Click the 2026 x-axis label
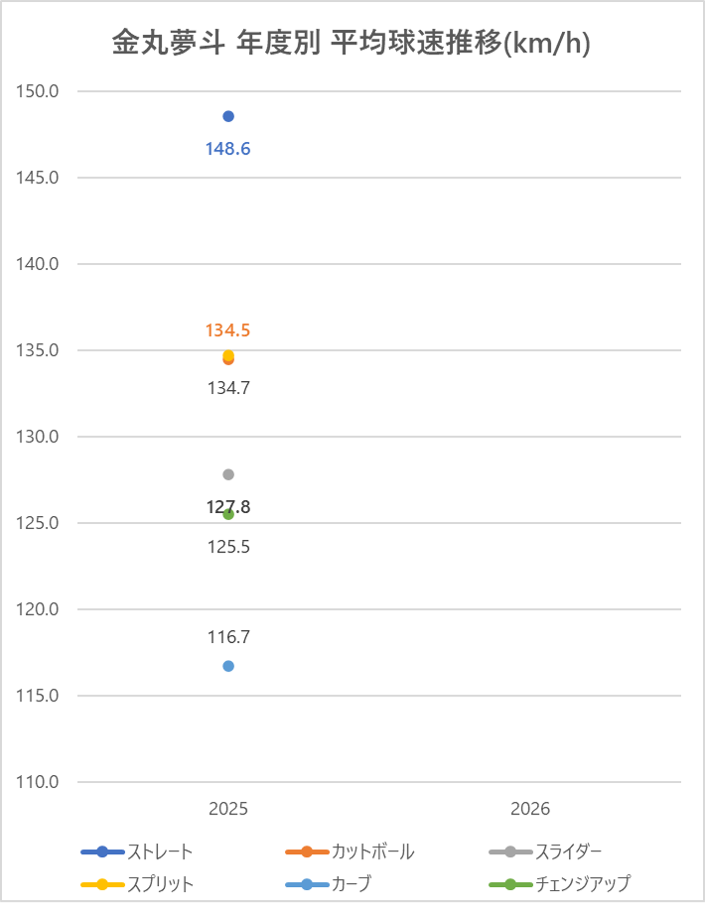This screenshot has width=705, height=903. click(x=530, y=808)
